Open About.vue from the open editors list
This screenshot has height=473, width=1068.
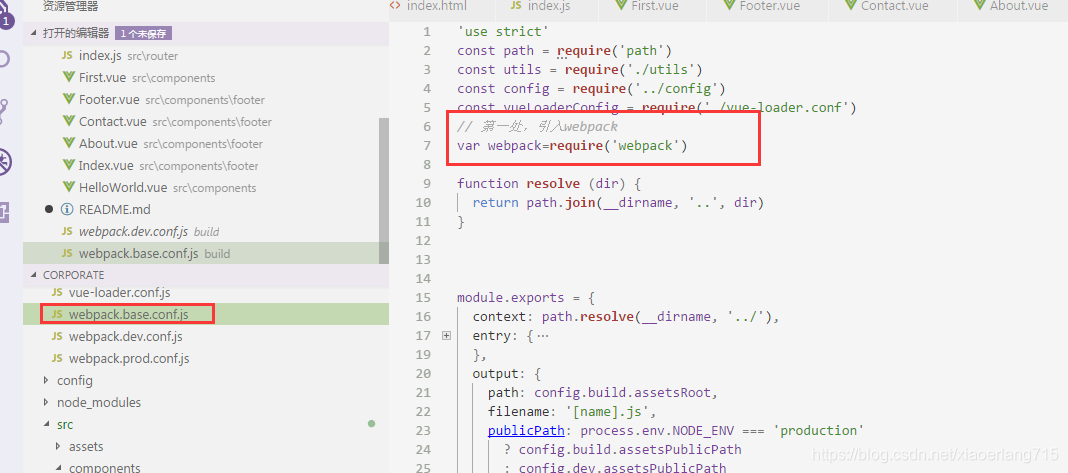coord(206,143)
